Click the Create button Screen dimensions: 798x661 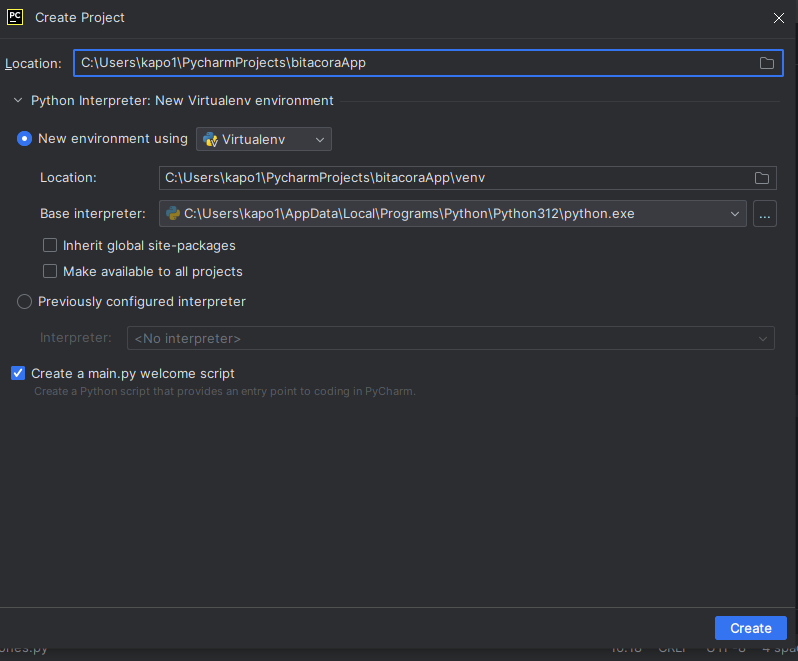(x=751, y=628)
